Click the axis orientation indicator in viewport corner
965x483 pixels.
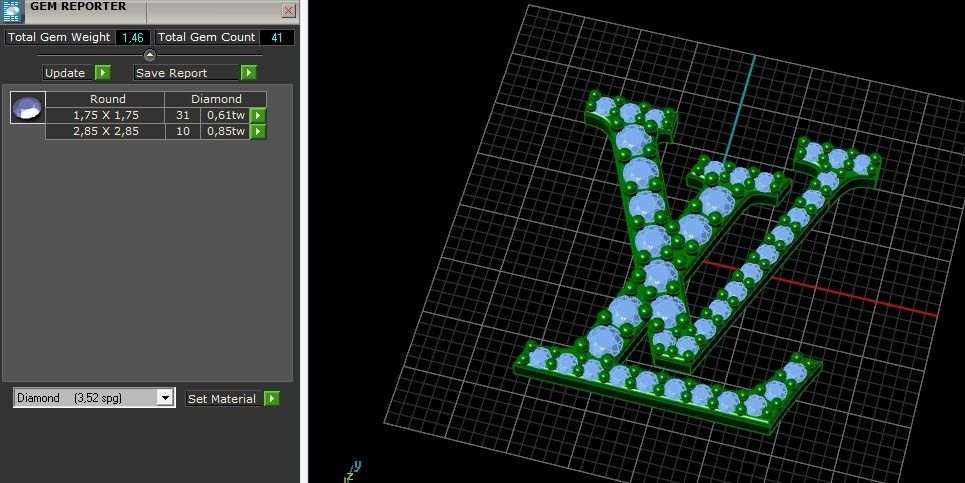[351, 471]
